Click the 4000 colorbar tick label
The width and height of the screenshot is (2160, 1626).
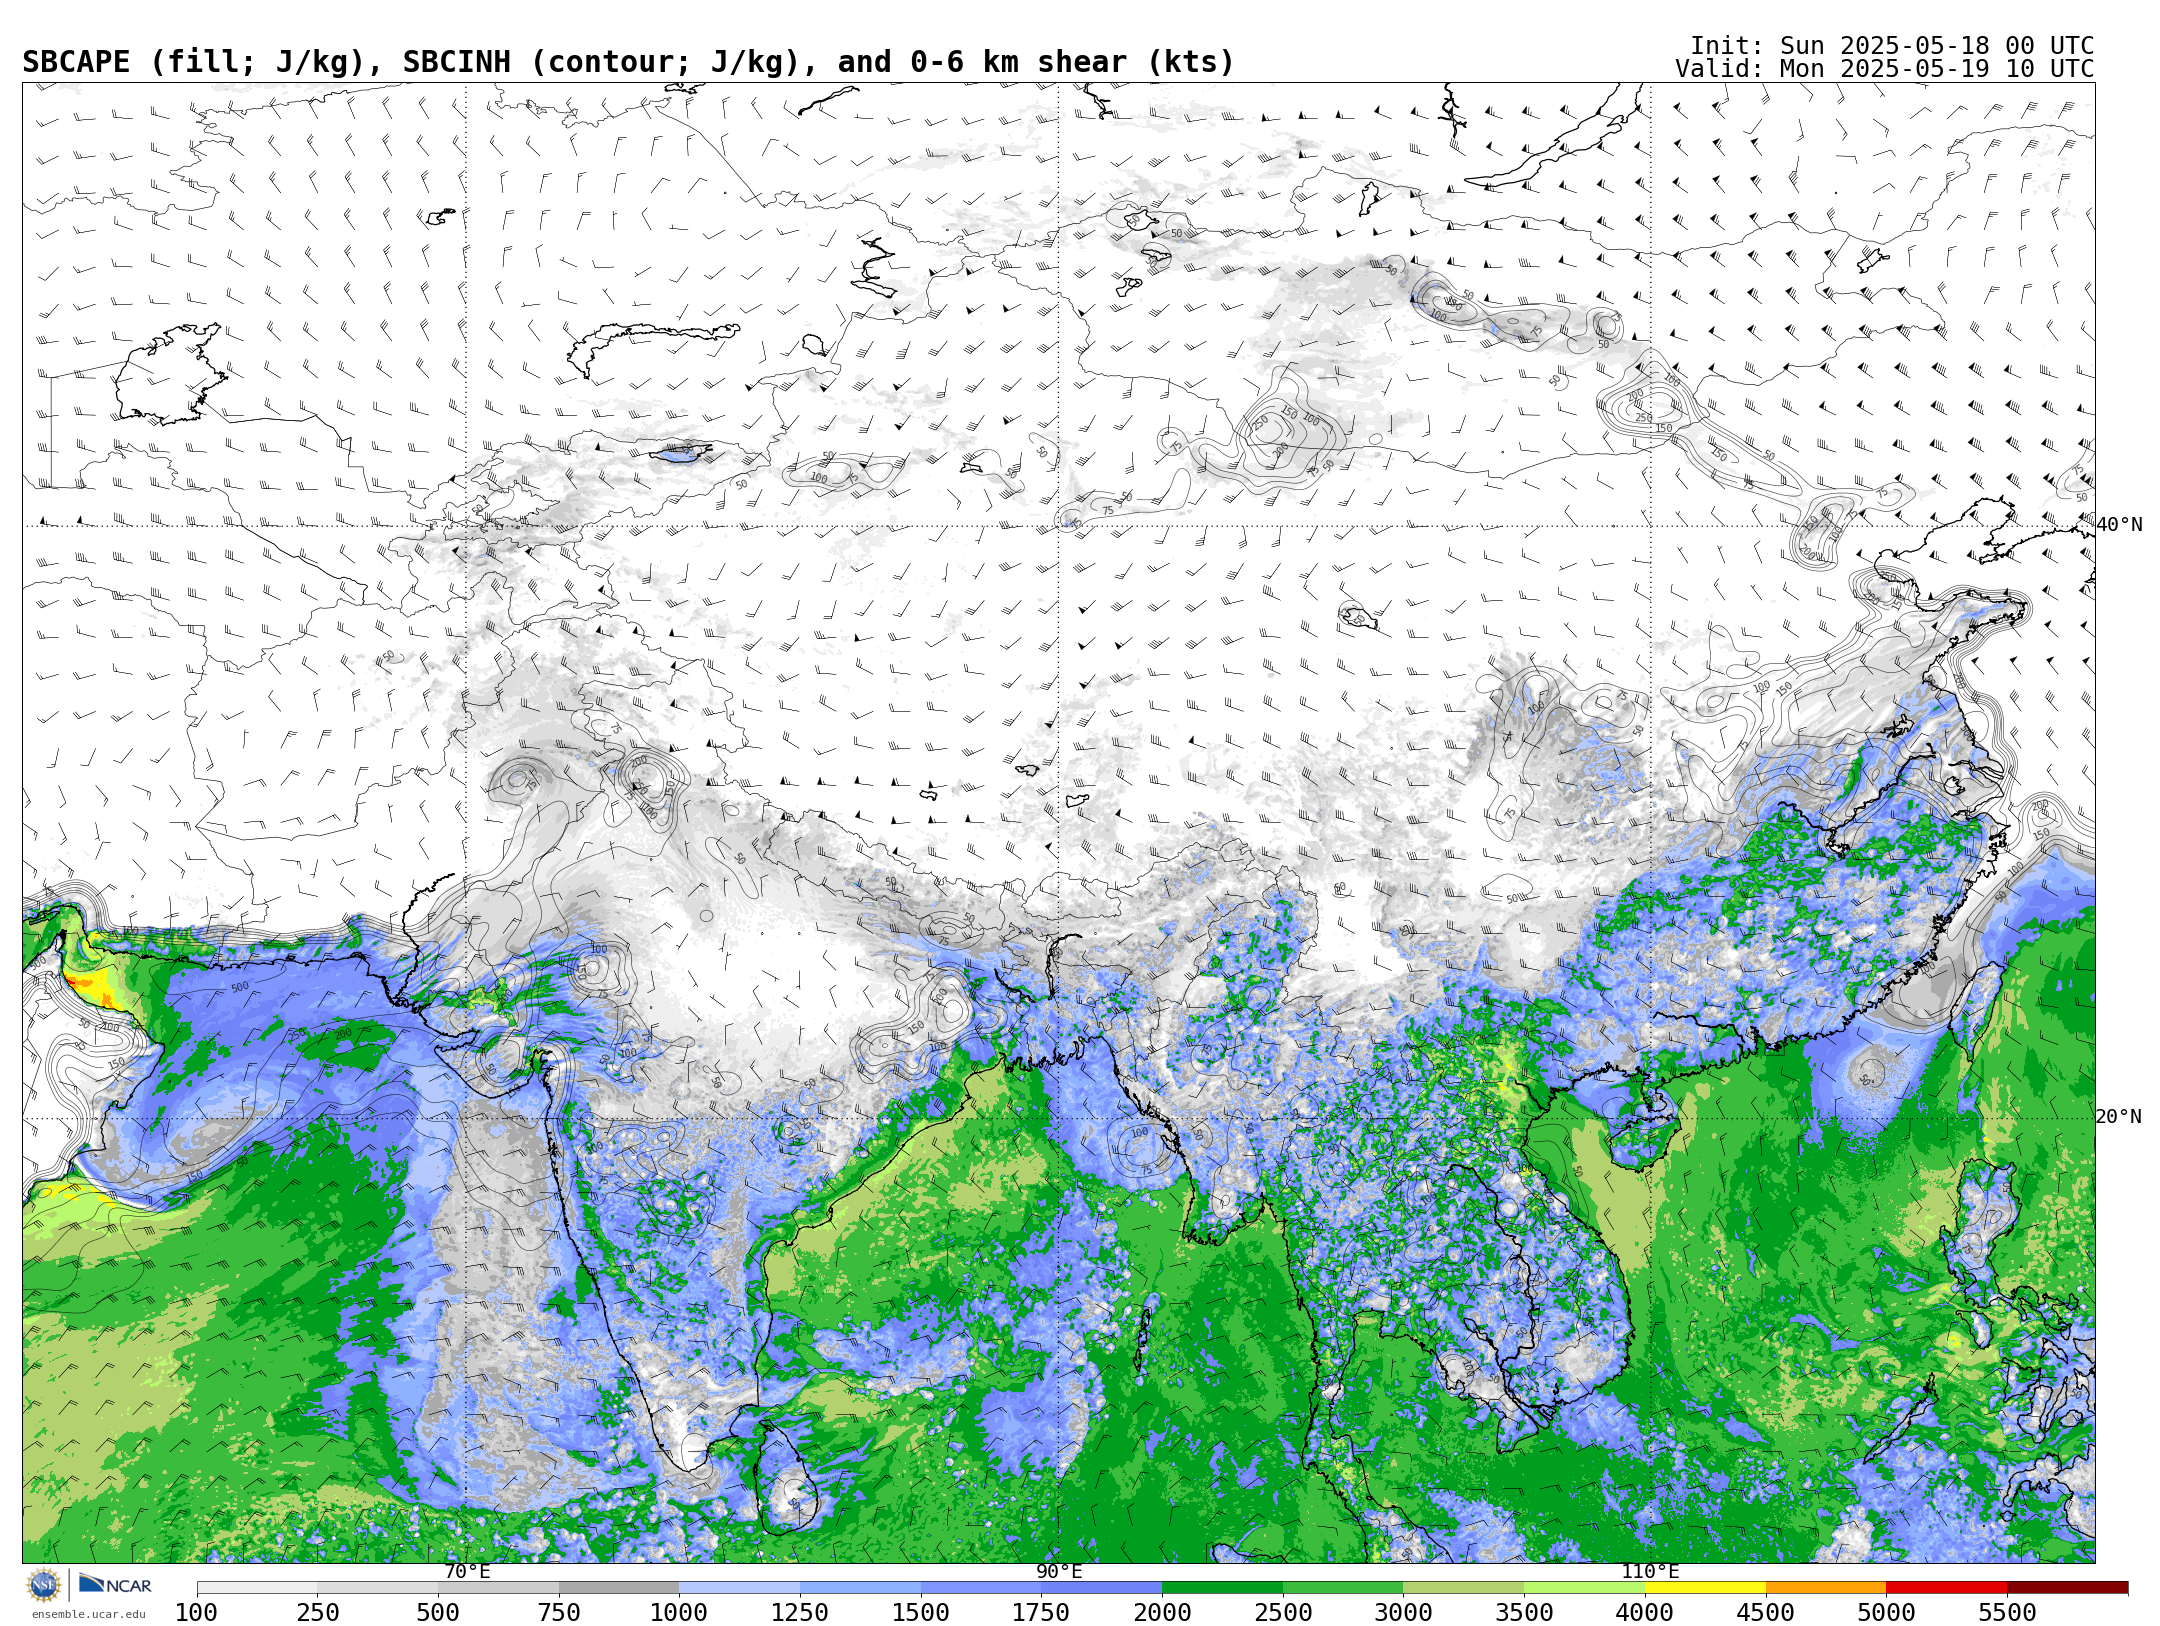[1645, 1613]
